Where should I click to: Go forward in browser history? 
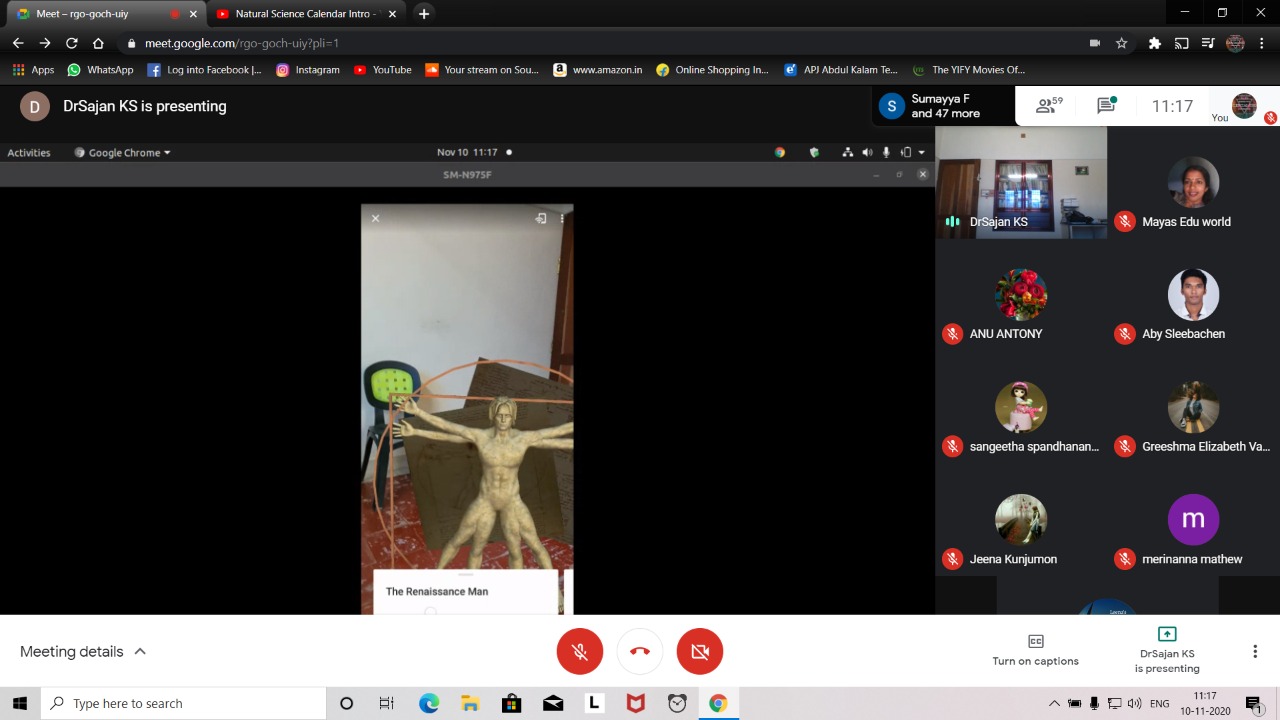pyautogui.click(x=45, y=43)
